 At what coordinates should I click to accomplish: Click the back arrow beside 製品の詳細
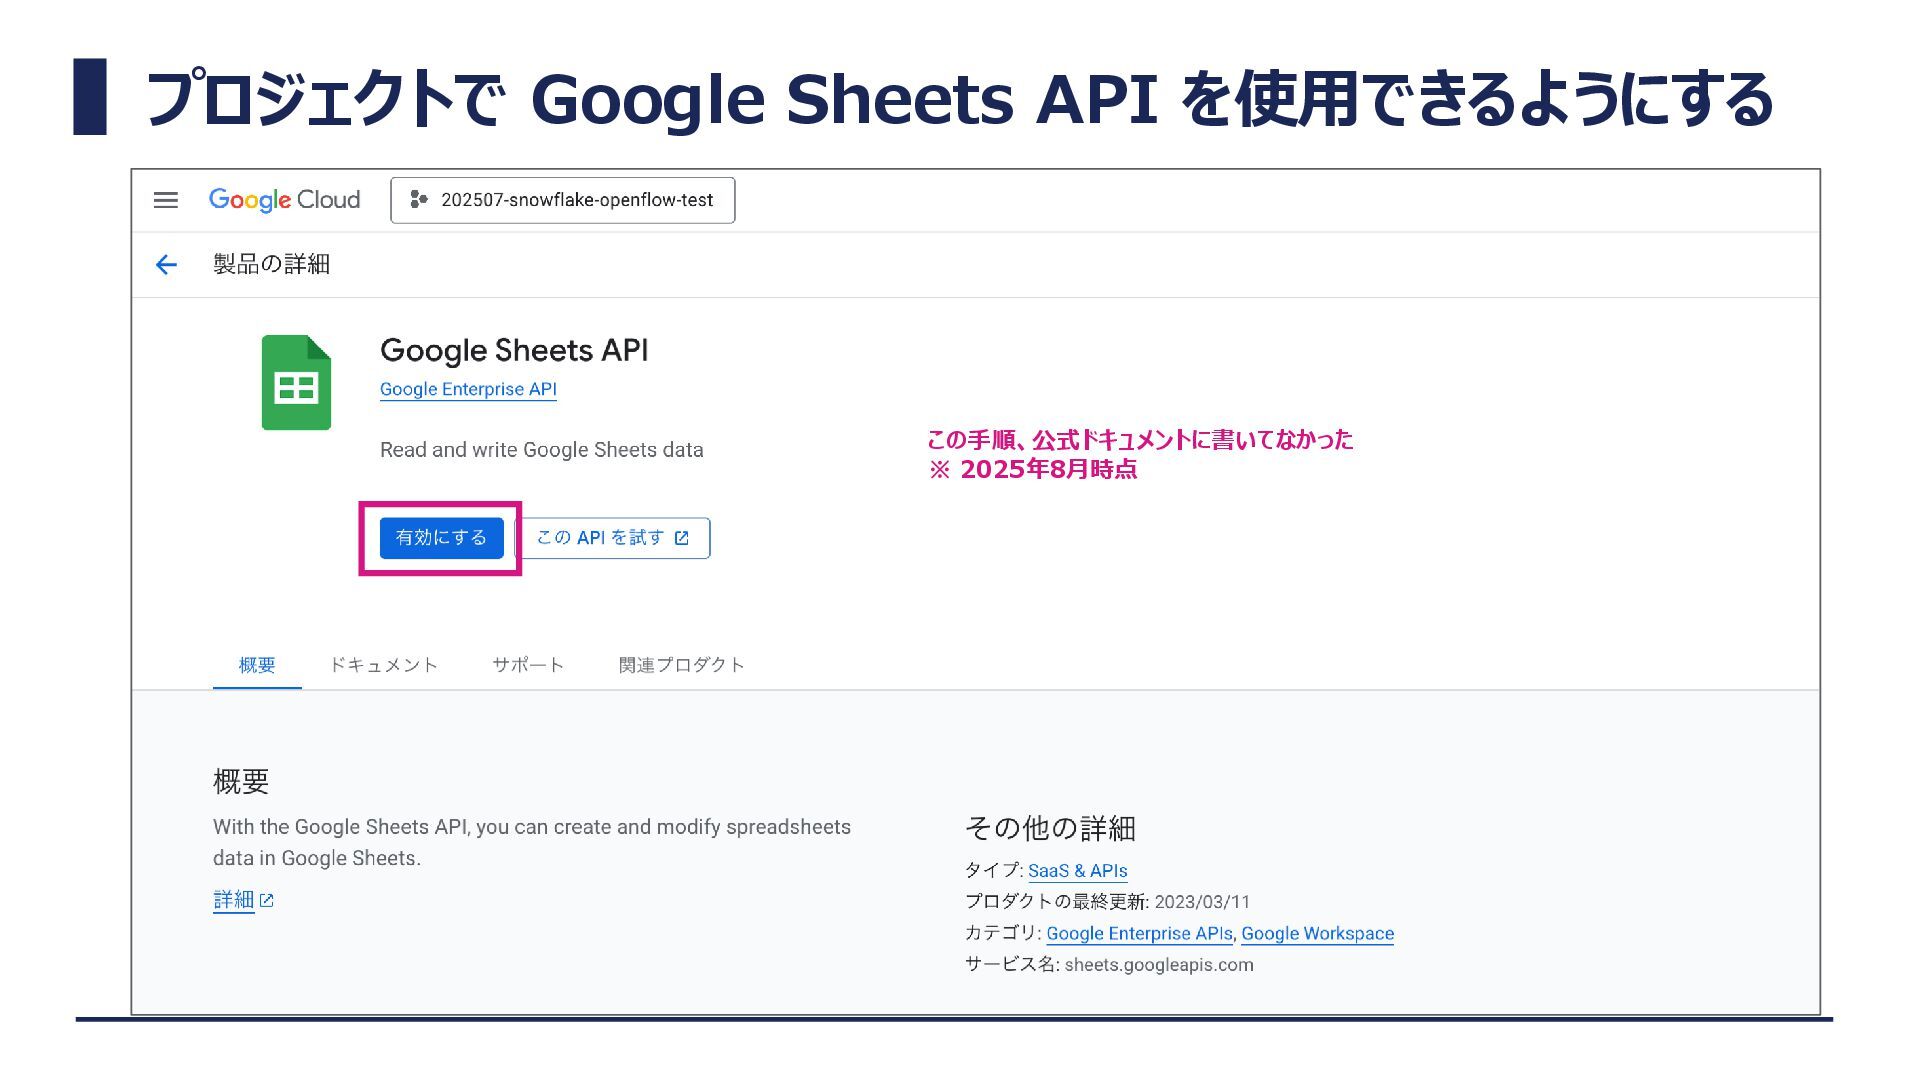(166, 264)
